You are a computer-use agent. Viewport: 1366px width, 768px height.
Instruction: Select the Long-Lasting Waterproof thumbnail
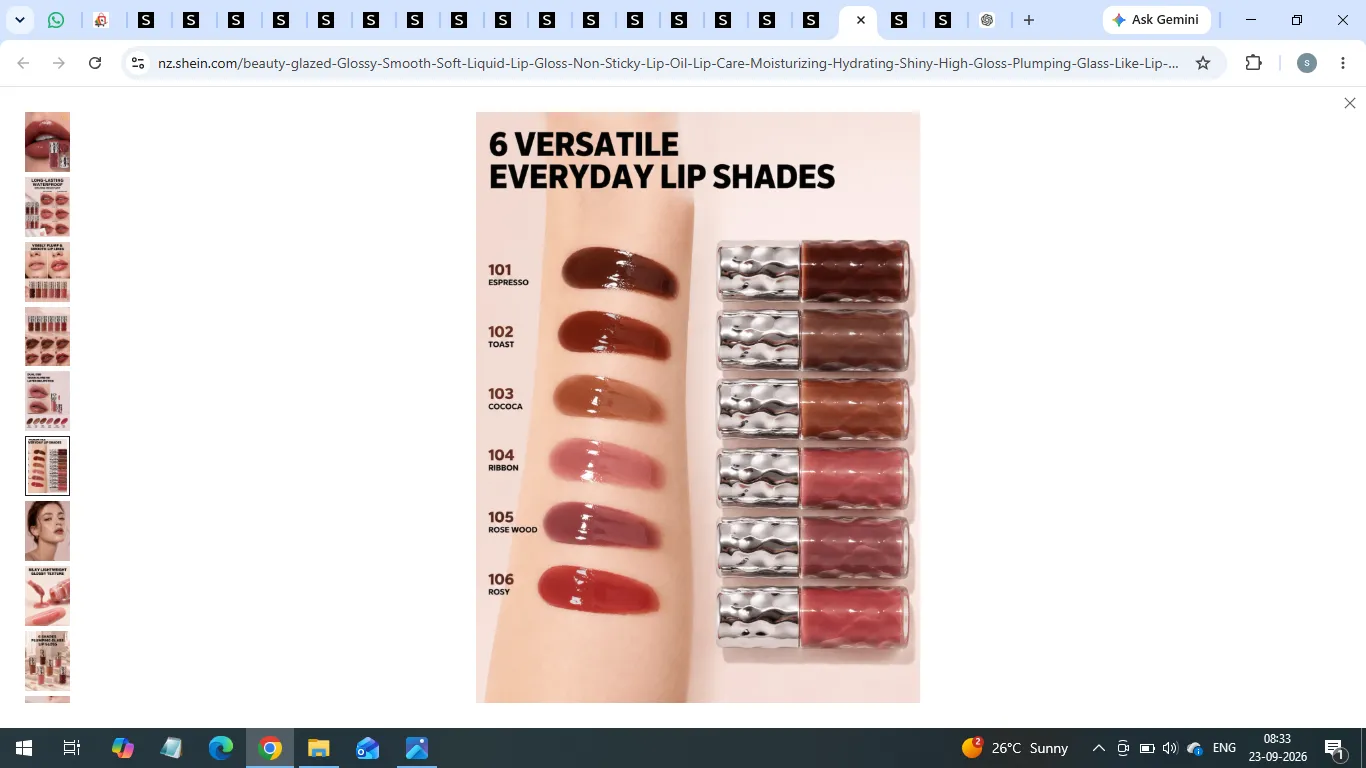[47, 207]
